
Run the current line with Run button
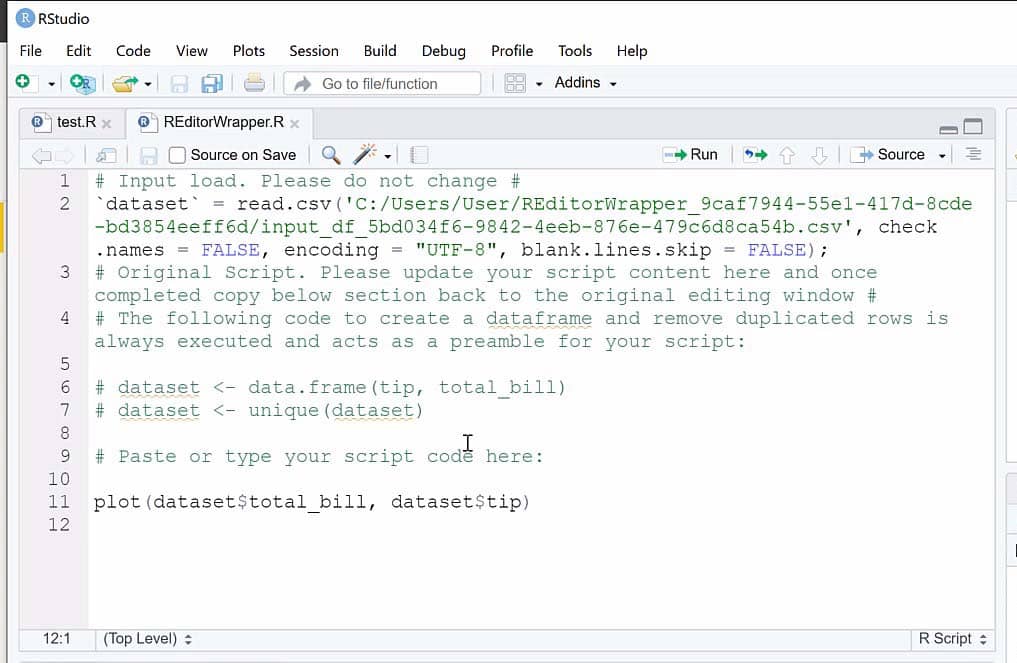(690, 154)
